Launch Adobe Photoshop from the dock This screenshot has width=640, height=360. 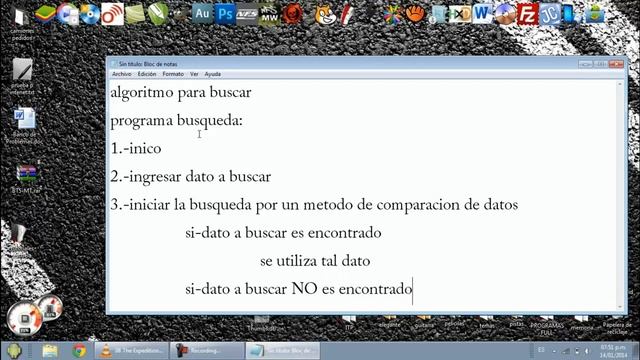(x=225, y=14)
